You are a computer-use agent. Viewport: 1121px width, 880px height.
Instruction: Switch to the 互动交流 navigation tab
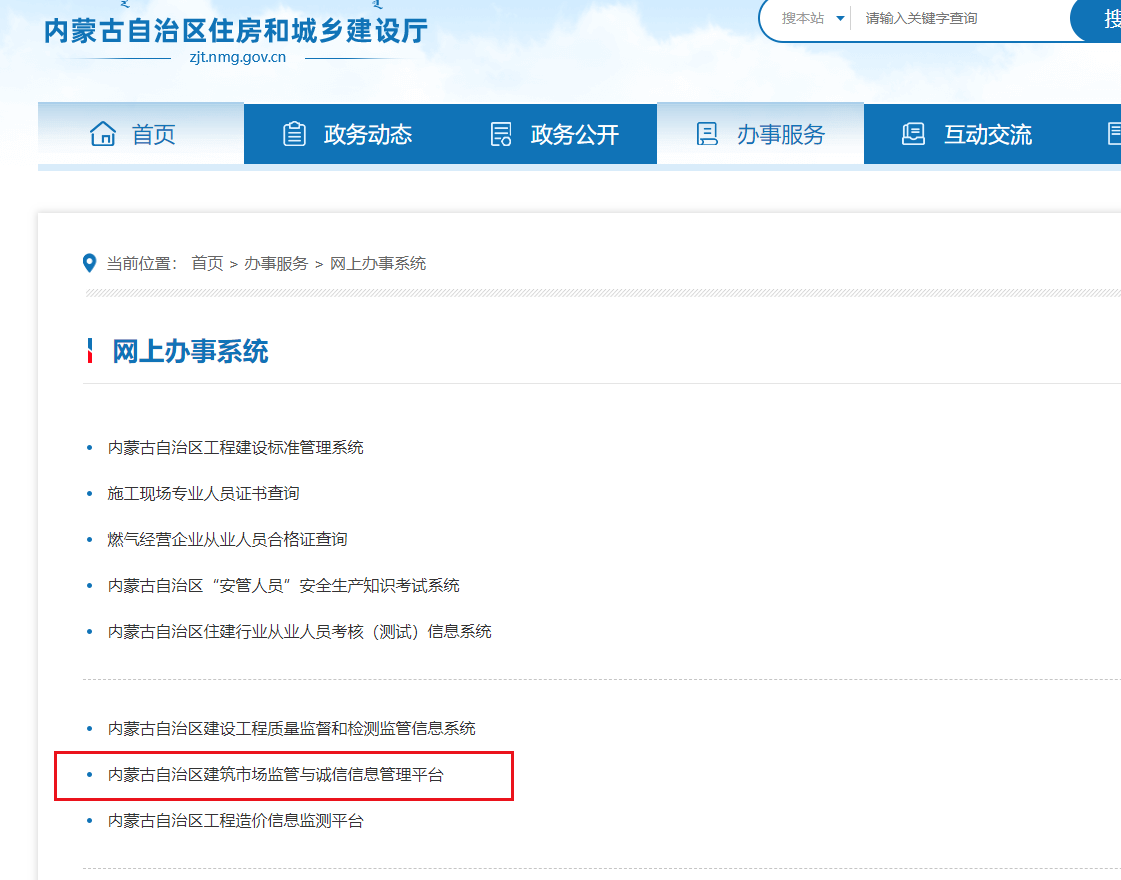tap(987, 134)
